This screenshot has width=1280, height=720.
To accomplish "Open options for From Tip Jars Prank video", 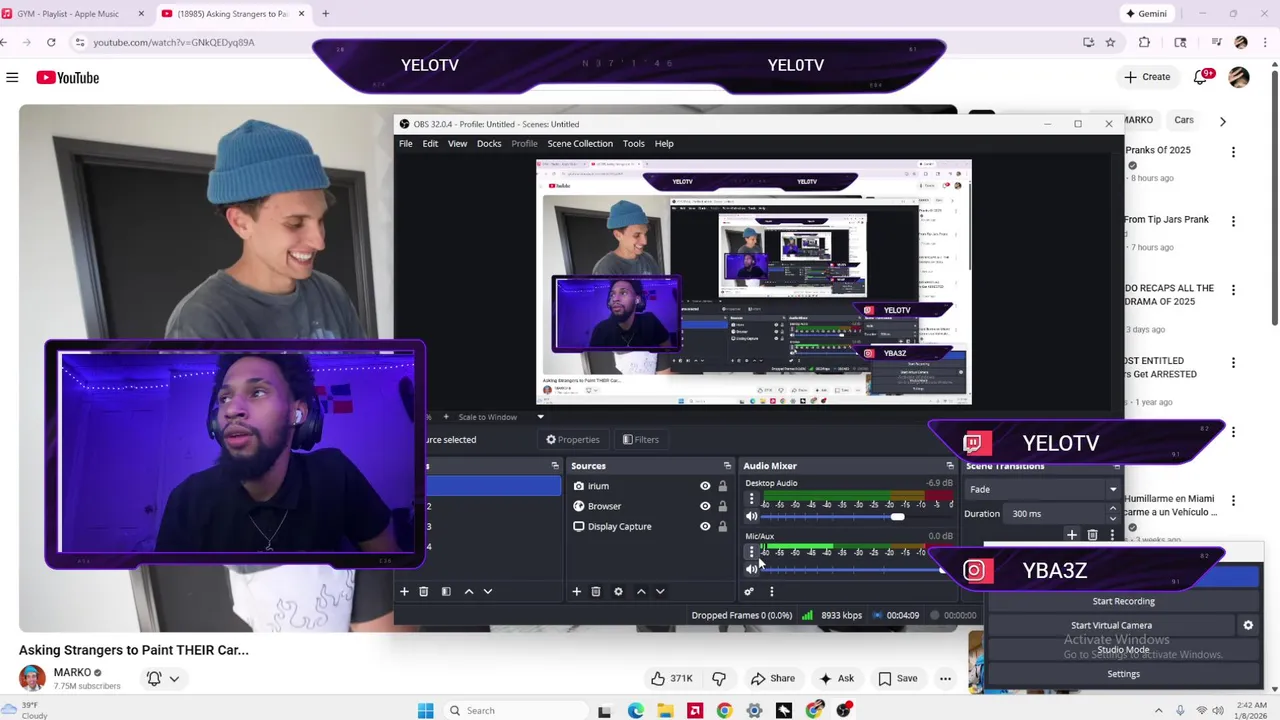I will point(1233,221).
